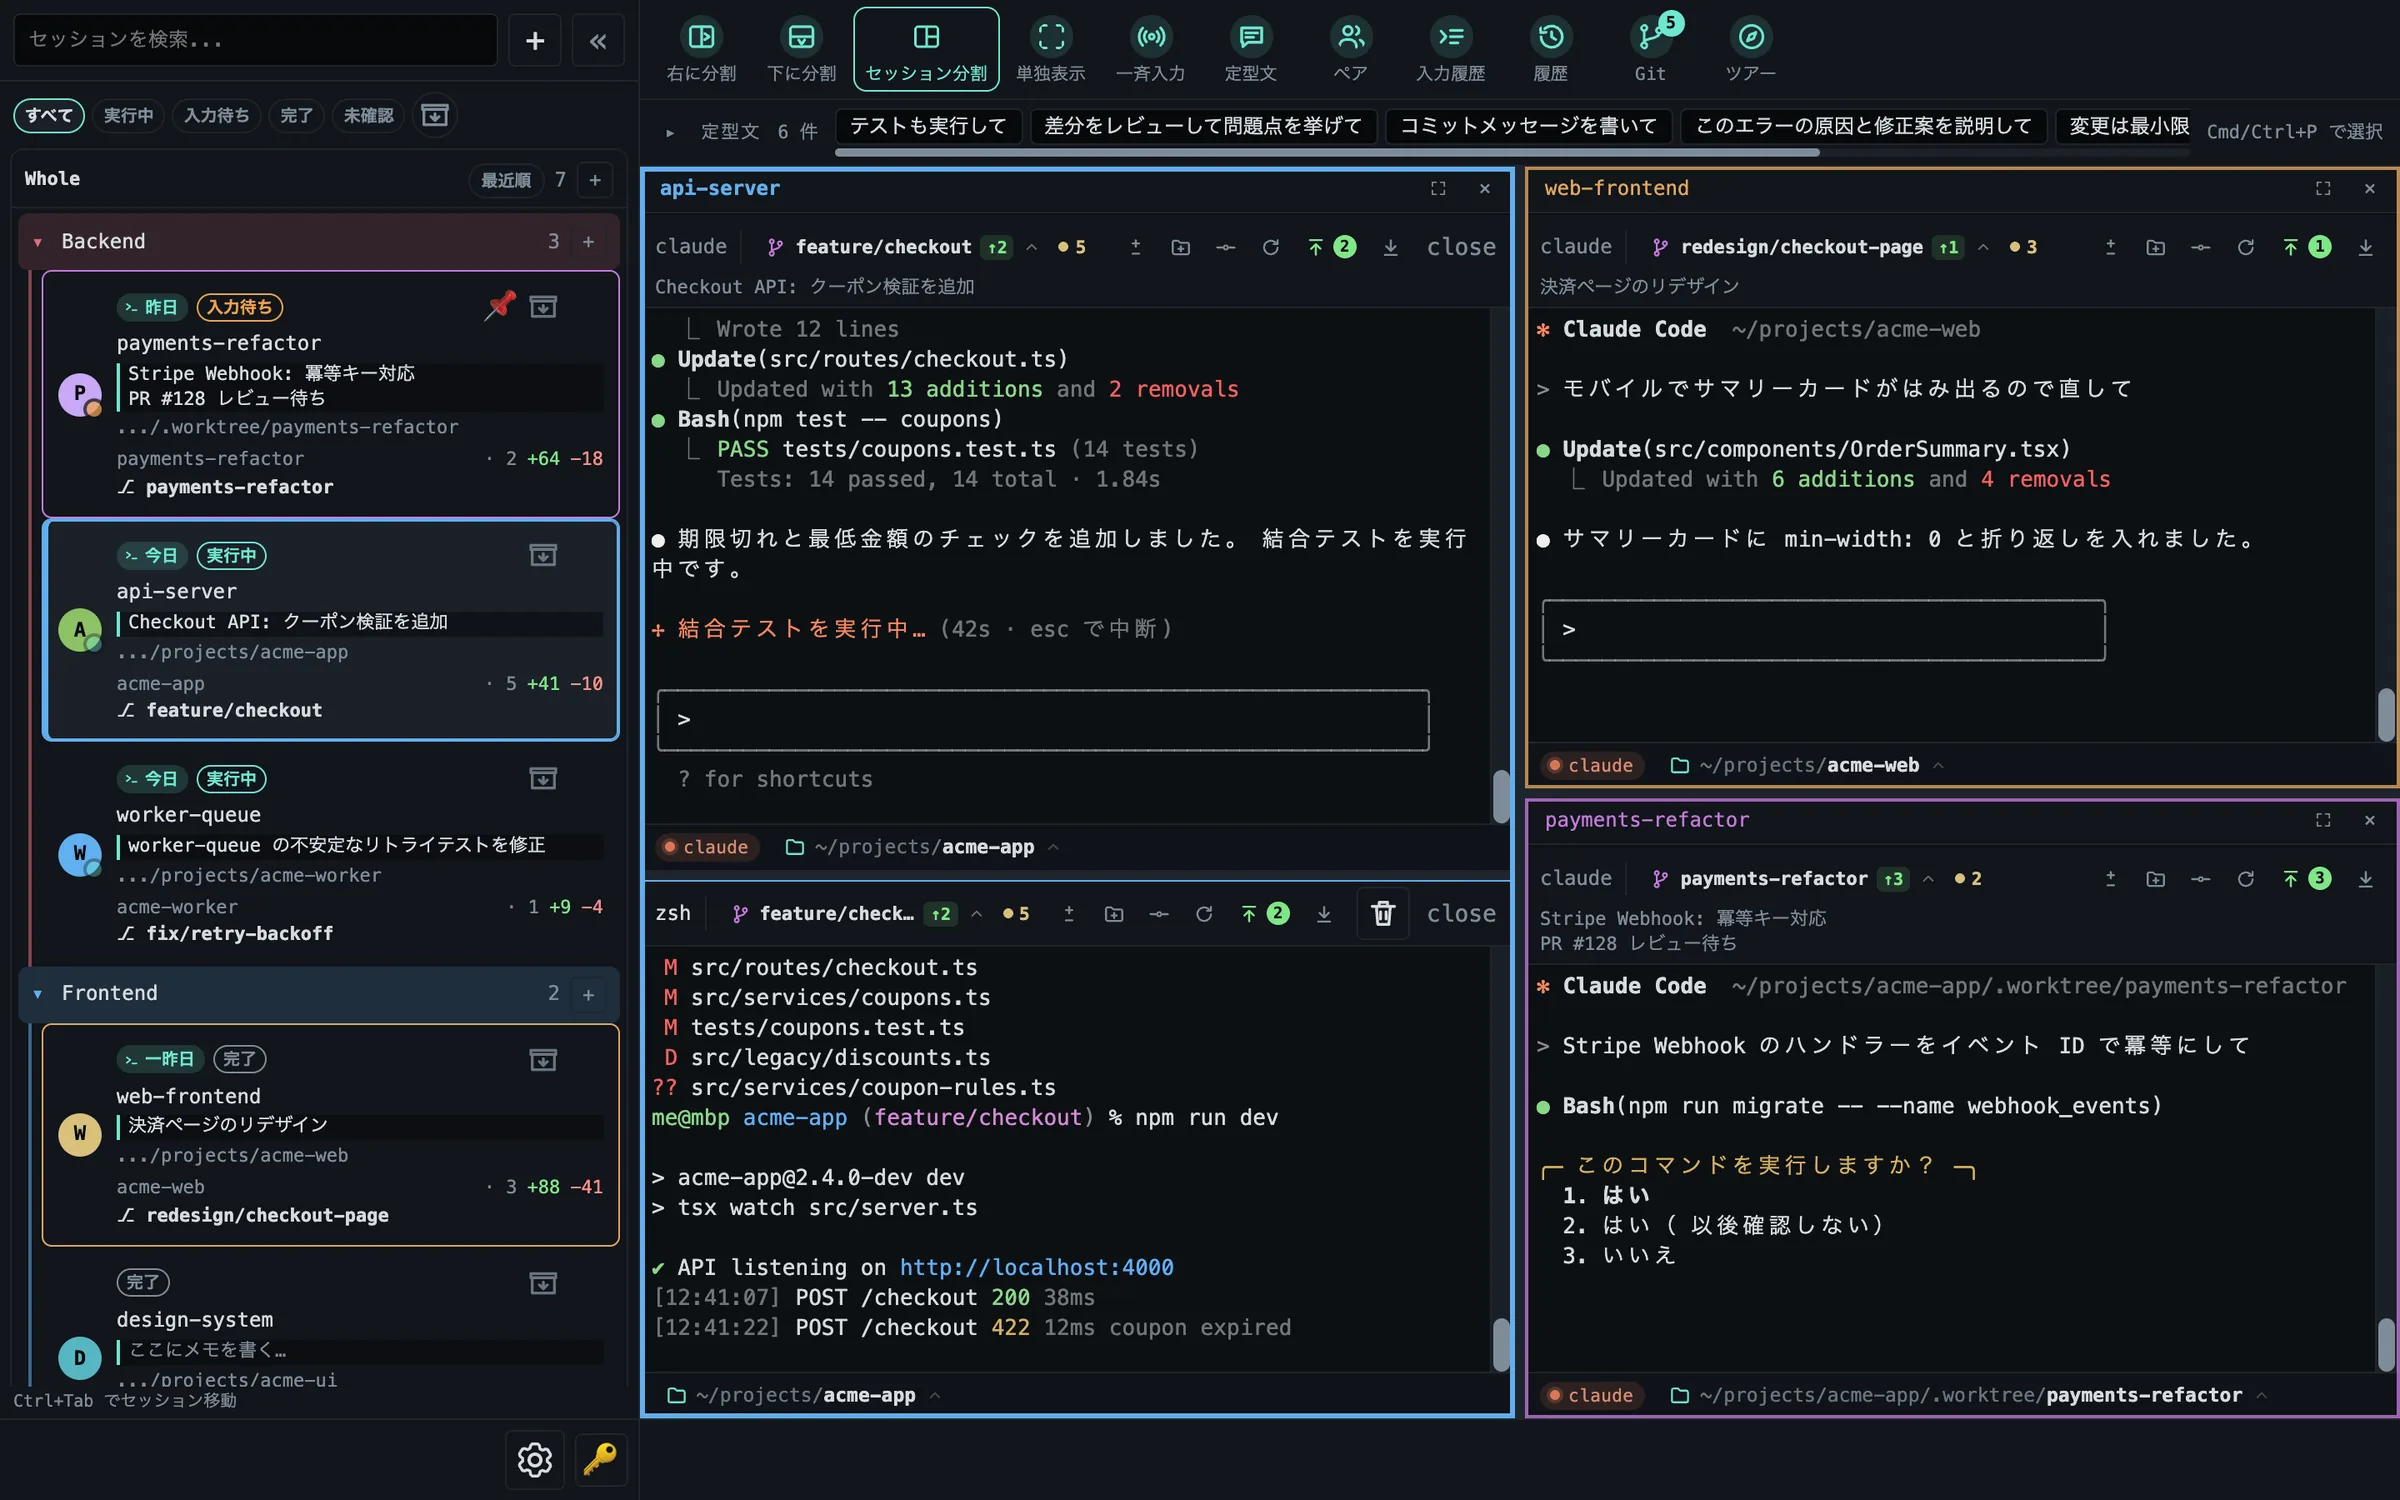Expand api-server pane to fullscreen
This screenshot has width=2400, height=1500.
pyautogui.click(x=1438, y=188)
